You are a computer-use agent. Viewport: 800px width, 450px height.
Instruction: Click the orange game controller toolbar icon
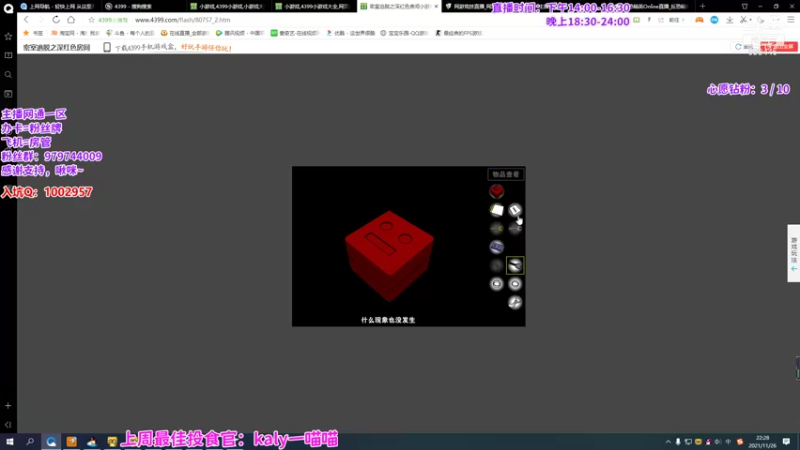pyautogui.click(x=699, y=20)
